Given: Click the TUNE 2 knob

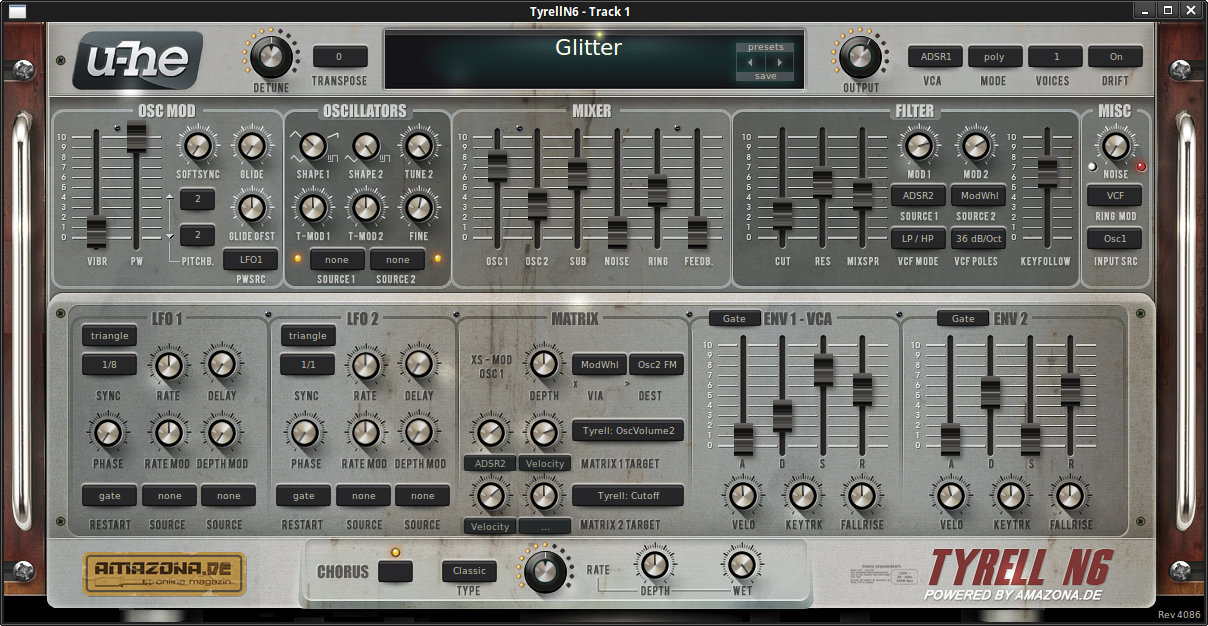Looking at the screenshot, I should click(418, 147).
